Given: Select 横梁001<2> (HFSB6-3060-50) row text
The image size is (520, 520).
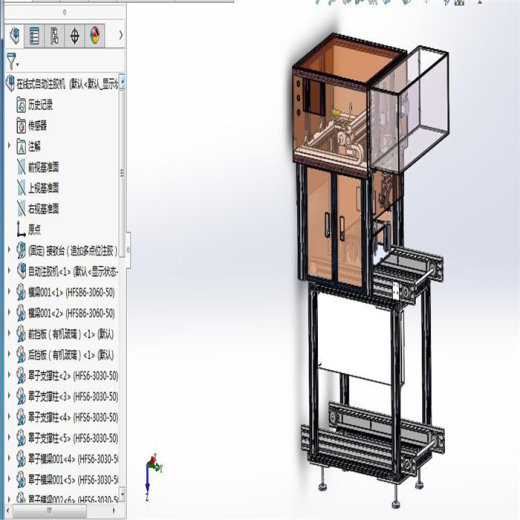Looking at the screenshot, I should 71,313.
